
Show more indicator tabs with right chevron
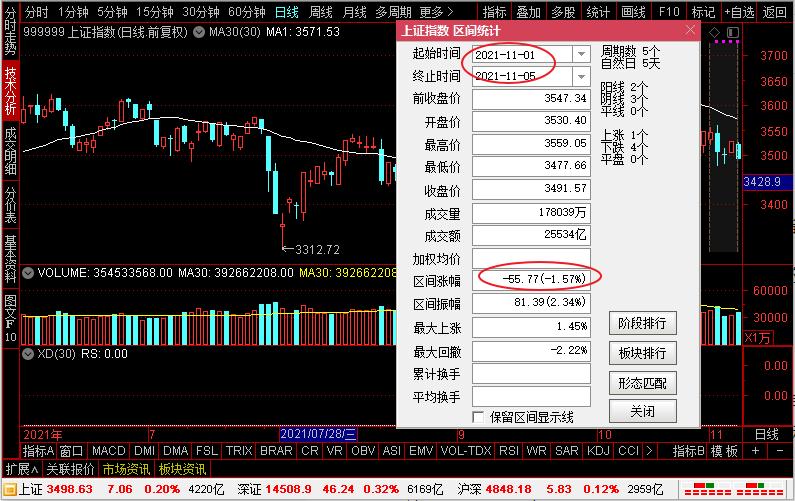(x=648, y=450)
